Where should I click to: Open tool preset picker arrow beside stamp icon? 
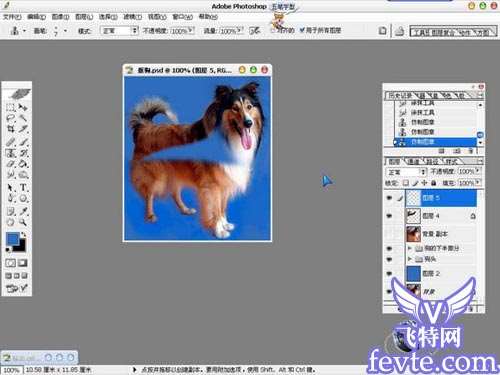(x=25, y=31)
